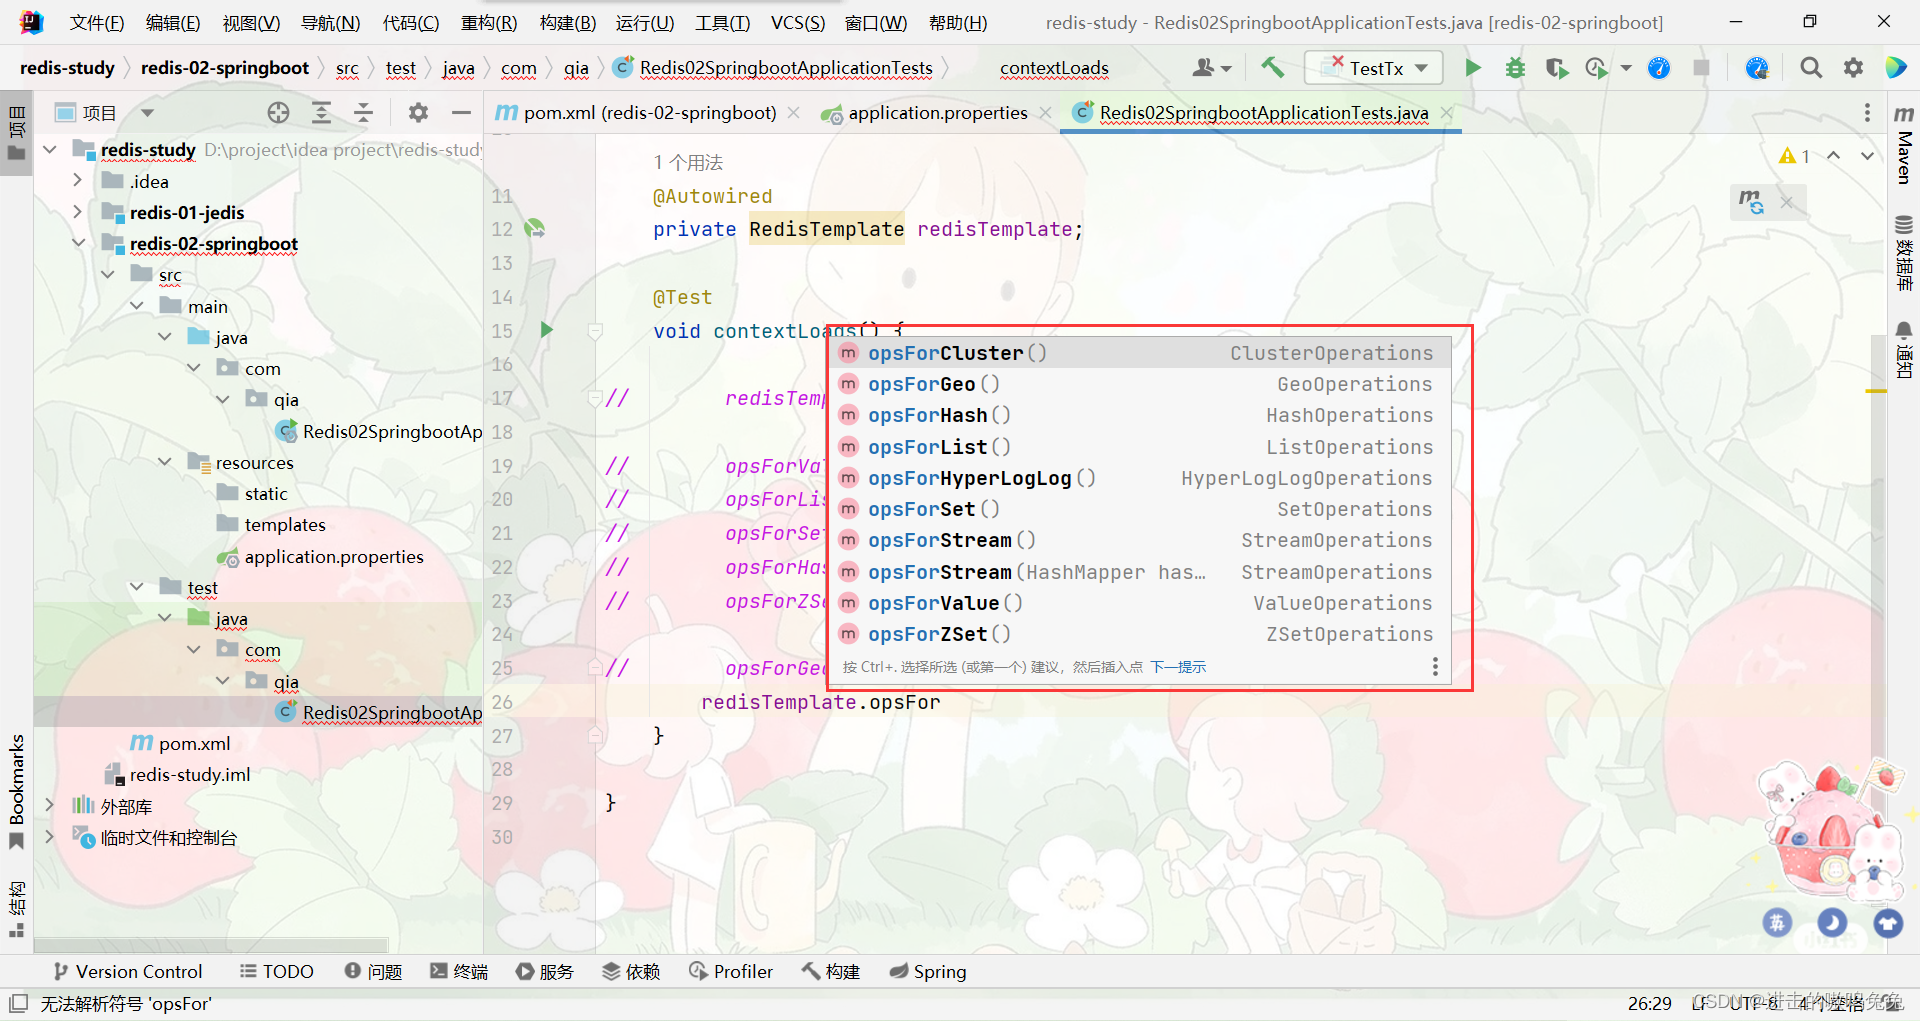The width and height of the screenshot is (1920, 1021).
Task: Run with coverage shield icon
Action: point(1556,67)
